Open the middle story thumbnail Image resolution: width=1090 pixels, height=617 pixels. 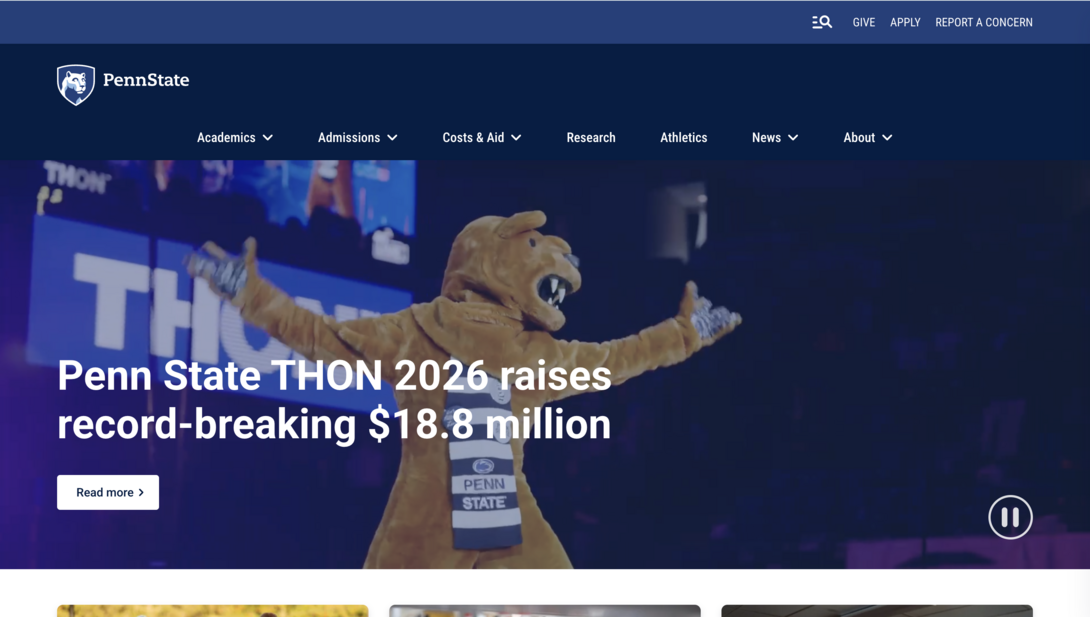click(x=544, y=610)
